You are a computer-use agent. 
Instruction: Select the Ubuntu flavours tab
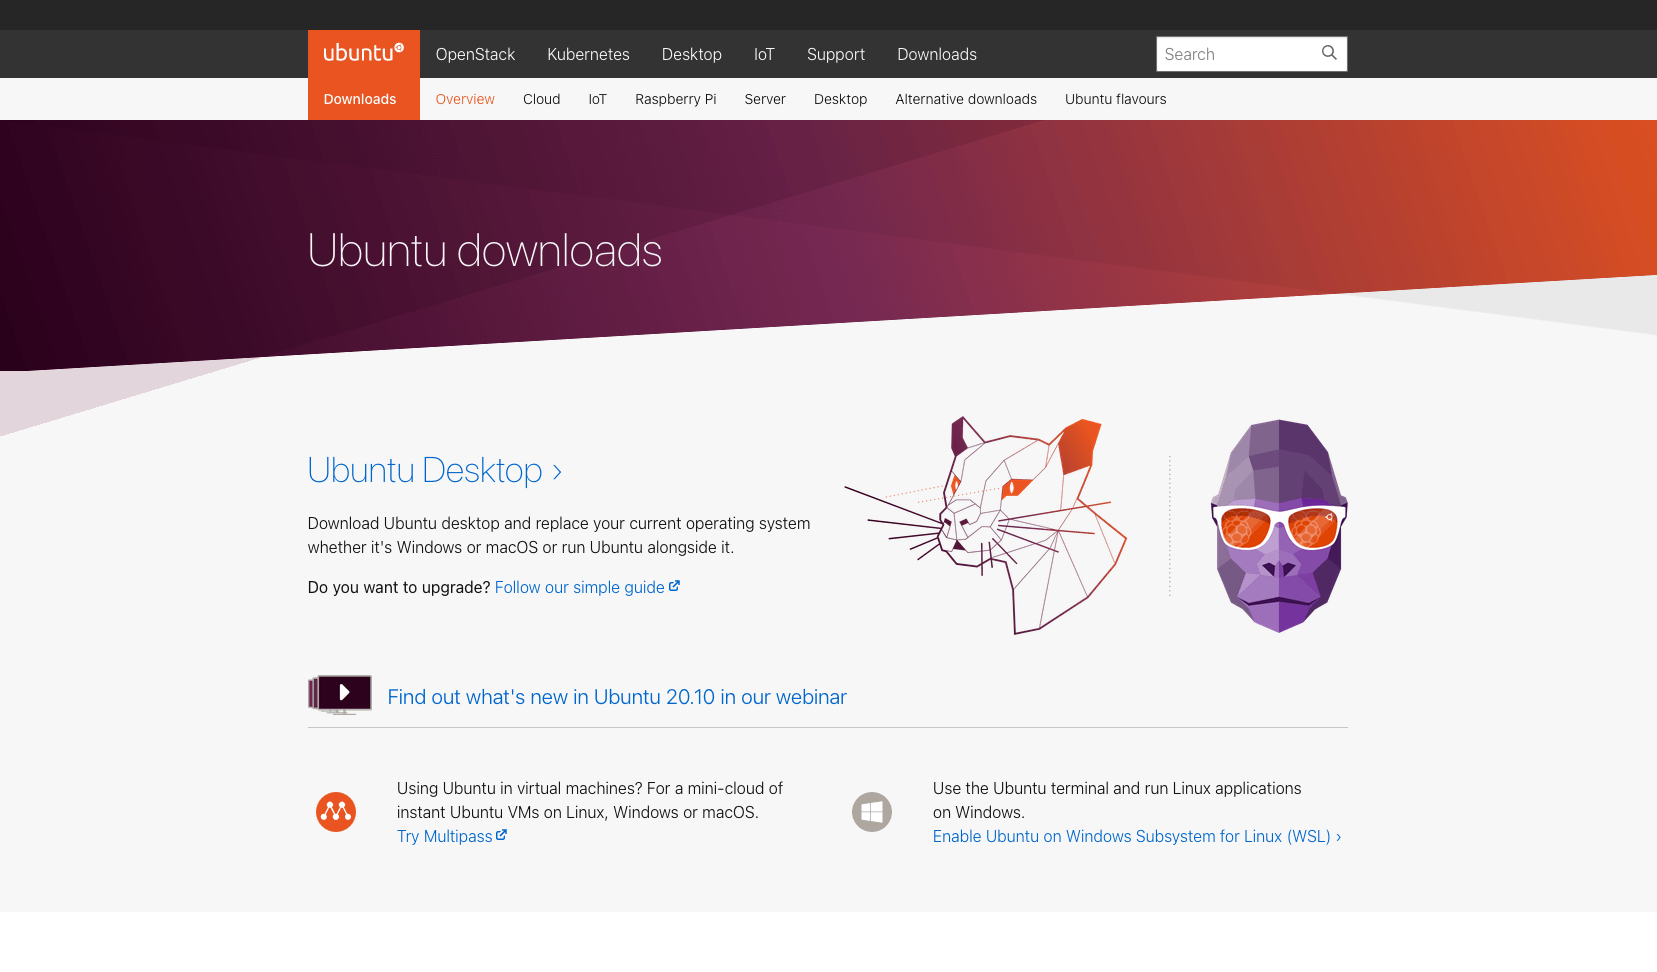(1115, 99)
